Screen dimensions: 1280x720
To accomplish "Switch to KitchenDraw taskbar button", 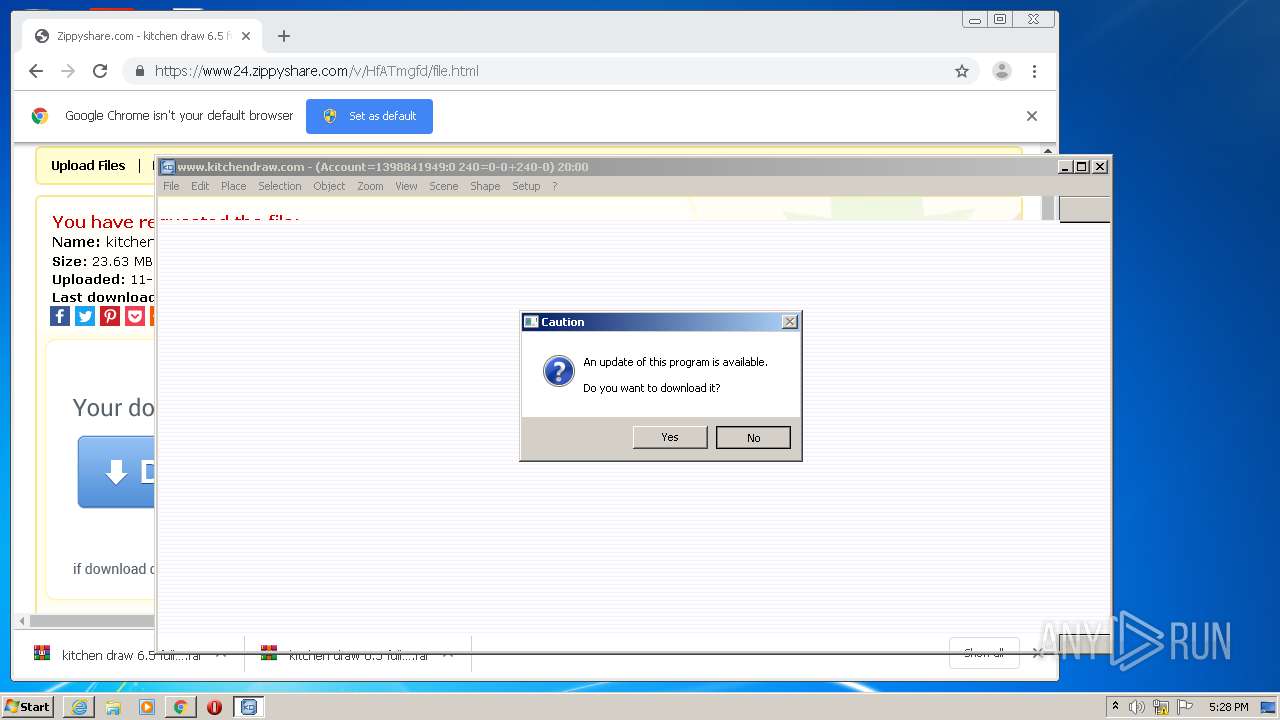I will 249,707.
